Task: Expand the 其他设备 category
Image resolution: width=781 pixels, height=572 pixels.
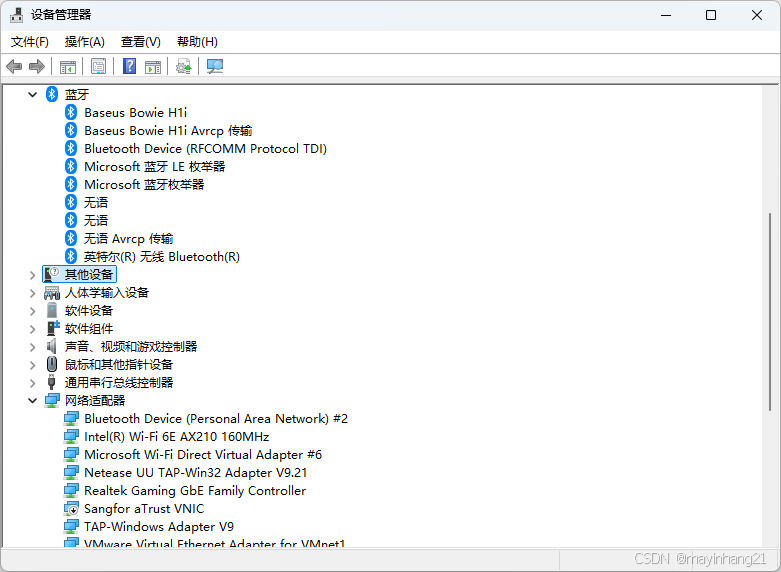Action: click(x=32, y=275)
